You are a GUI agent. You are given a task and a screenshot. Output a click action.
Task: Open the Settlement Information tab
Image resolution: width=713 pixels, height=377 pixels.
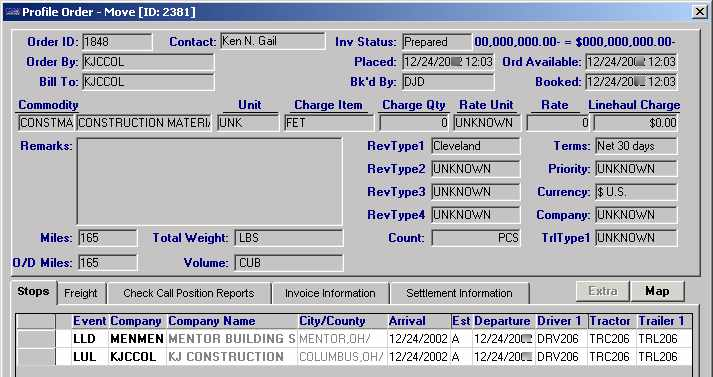(x=459, y=293)
